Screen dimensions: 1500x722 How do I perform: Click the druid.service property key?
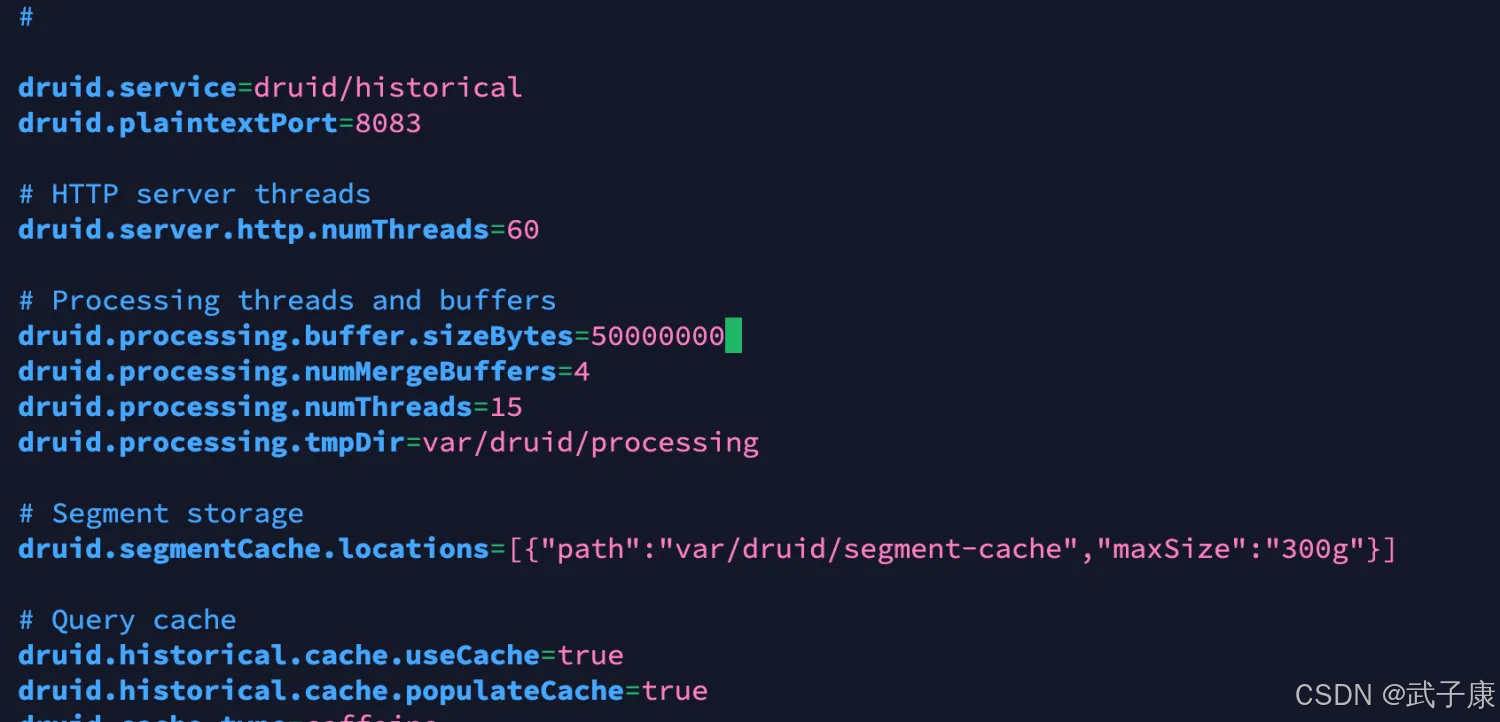(127, 88)
